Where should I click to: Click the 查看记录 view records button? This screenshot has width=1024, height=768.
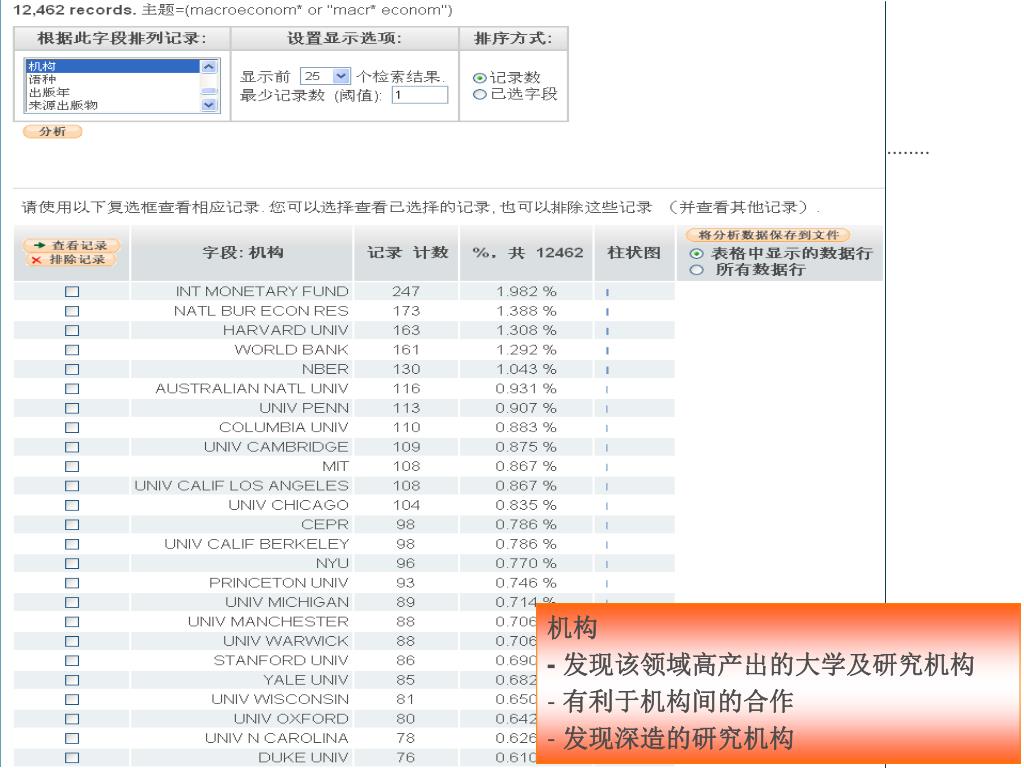click(71, 245)
